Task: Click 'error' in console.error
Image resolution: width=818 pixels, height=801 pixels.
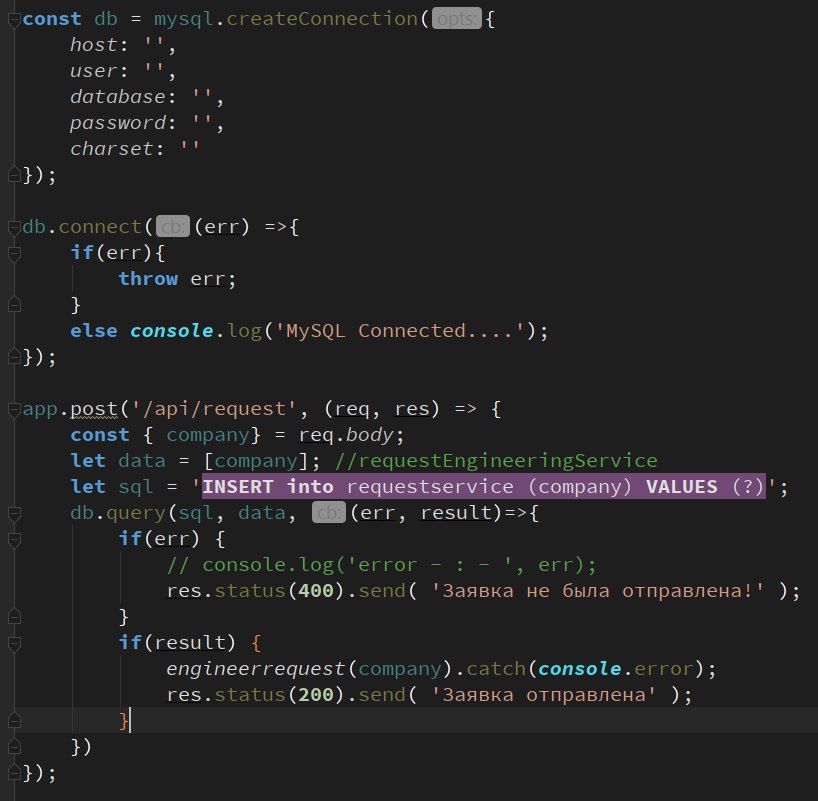Action: (x=664, y=669)
